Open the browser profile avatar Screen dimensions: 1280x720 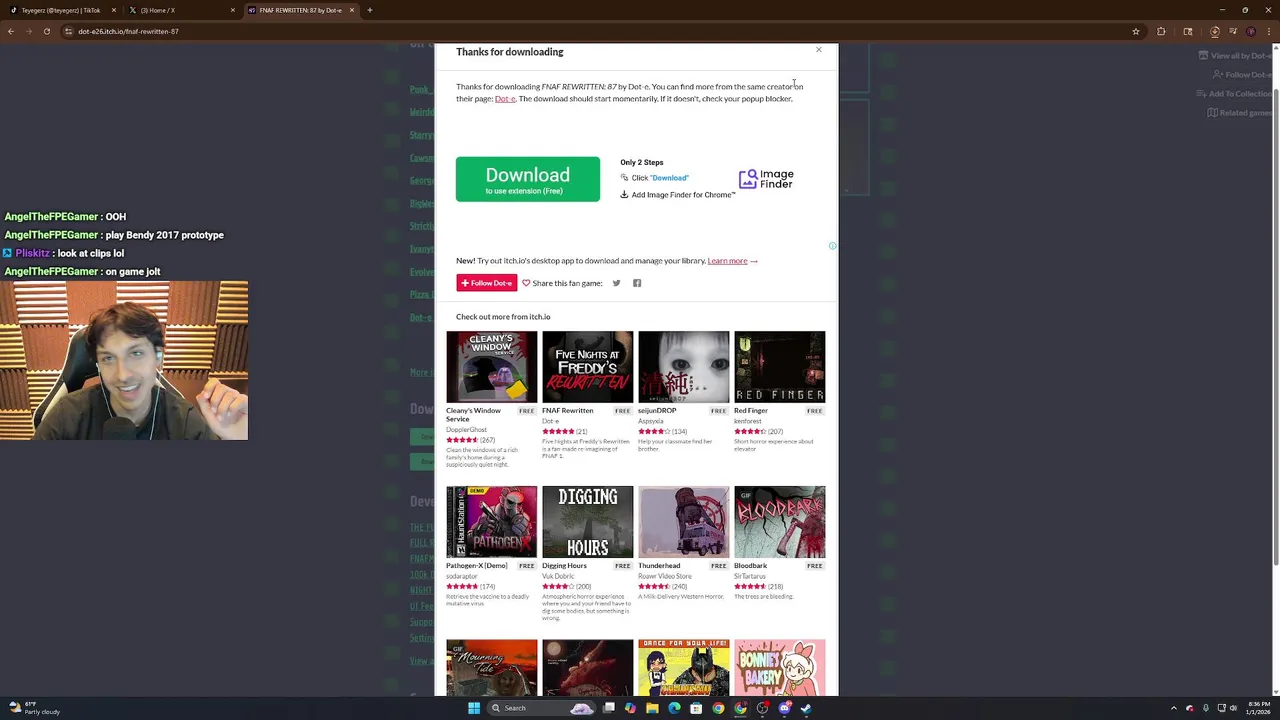1251,31
